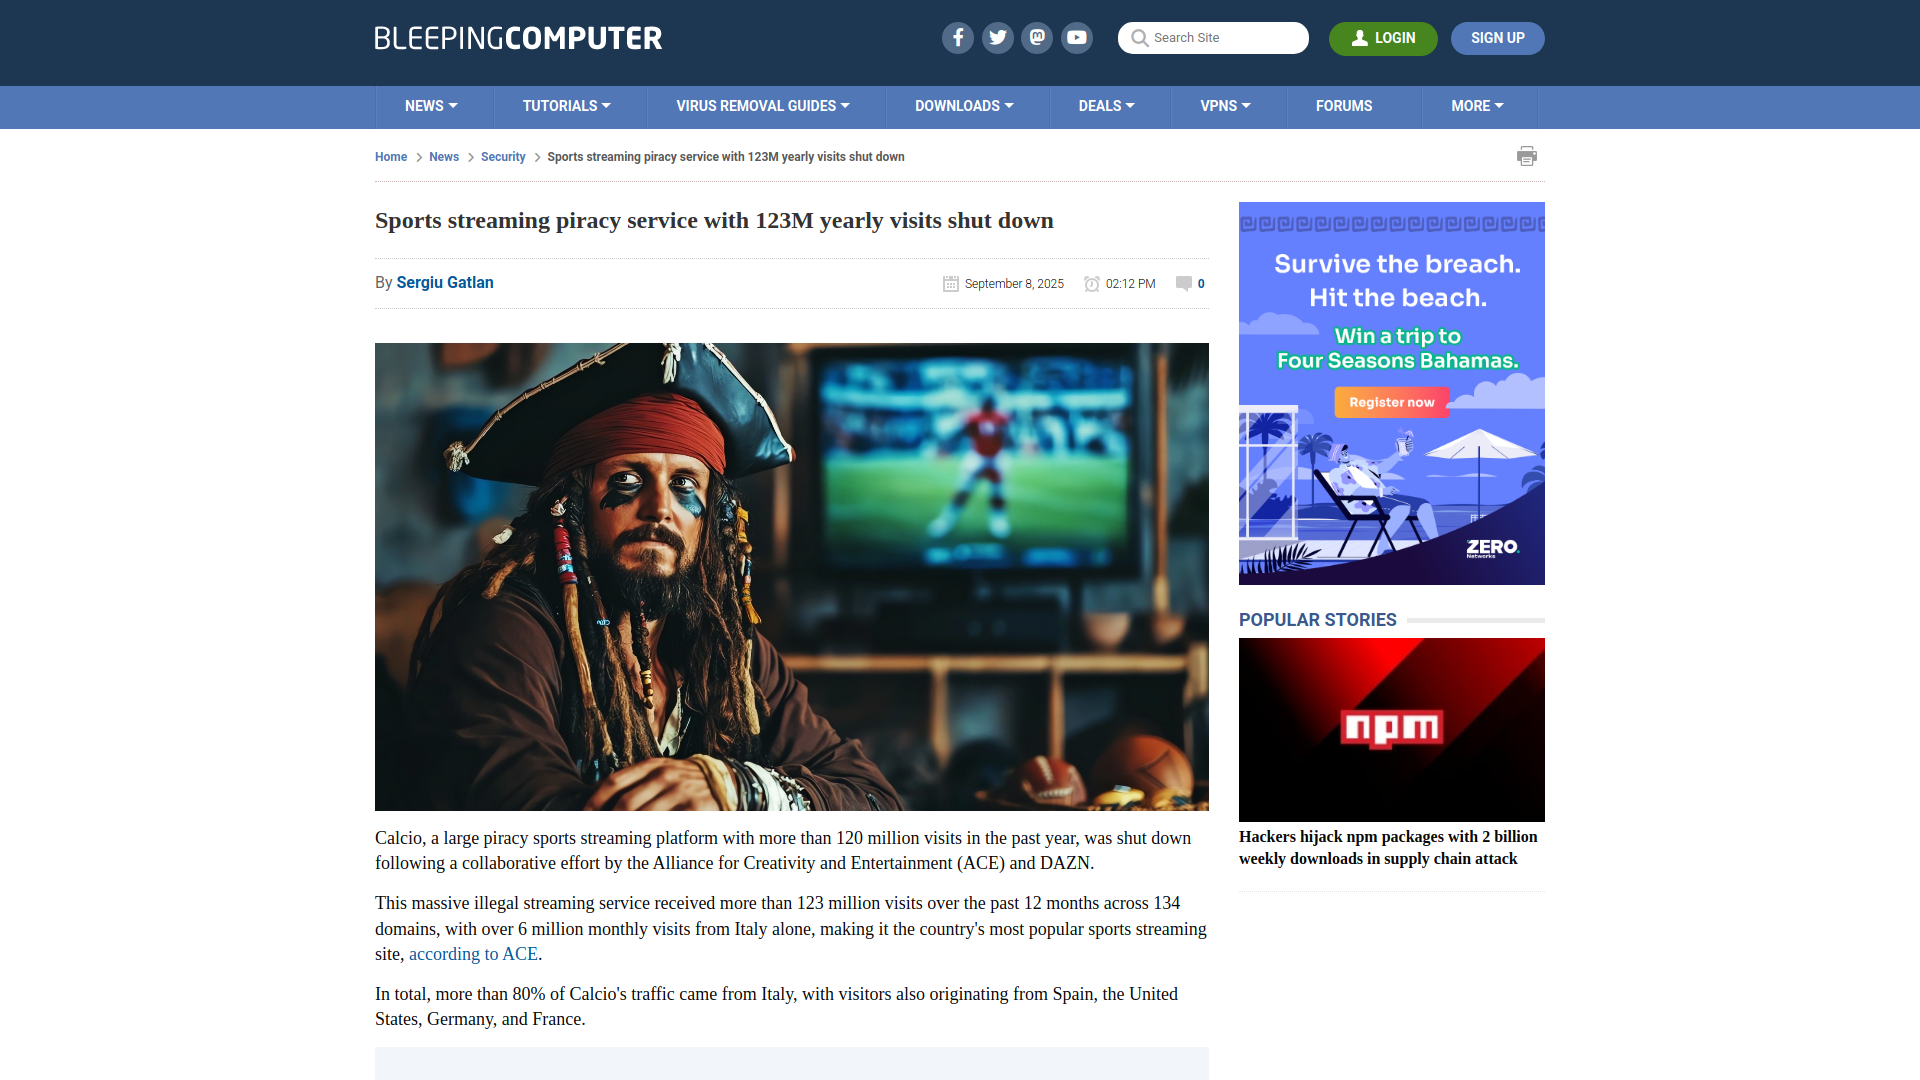1920x1080 pixels.
Task: Expand the VPNs dropdown menu
Action: coord(1225,106)
